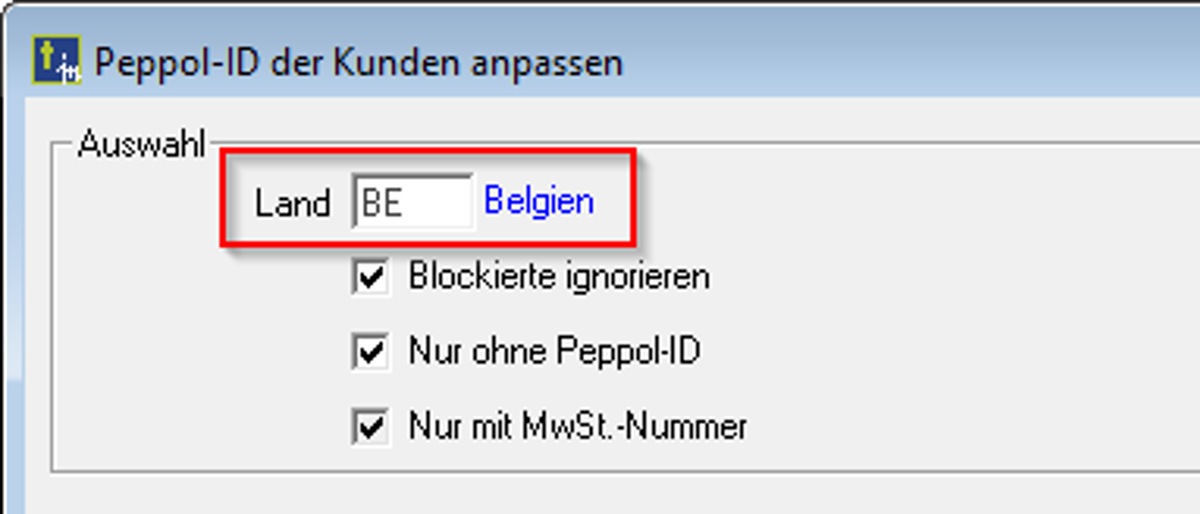Screen dimensions: 1200x514
Task: Click the dialog background below the Auswahl group
Action: (x=600, y=493)
